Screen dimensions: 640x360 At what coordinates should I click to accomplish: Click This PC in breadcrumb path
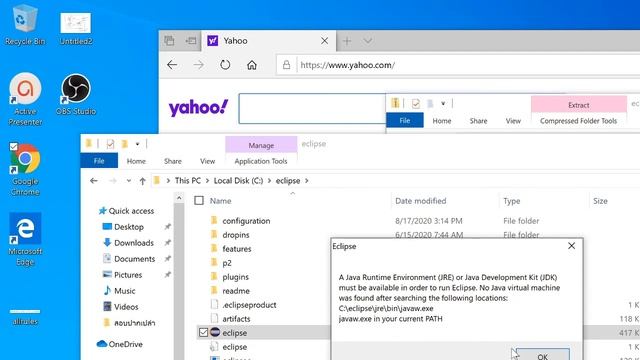coord(188,180)
